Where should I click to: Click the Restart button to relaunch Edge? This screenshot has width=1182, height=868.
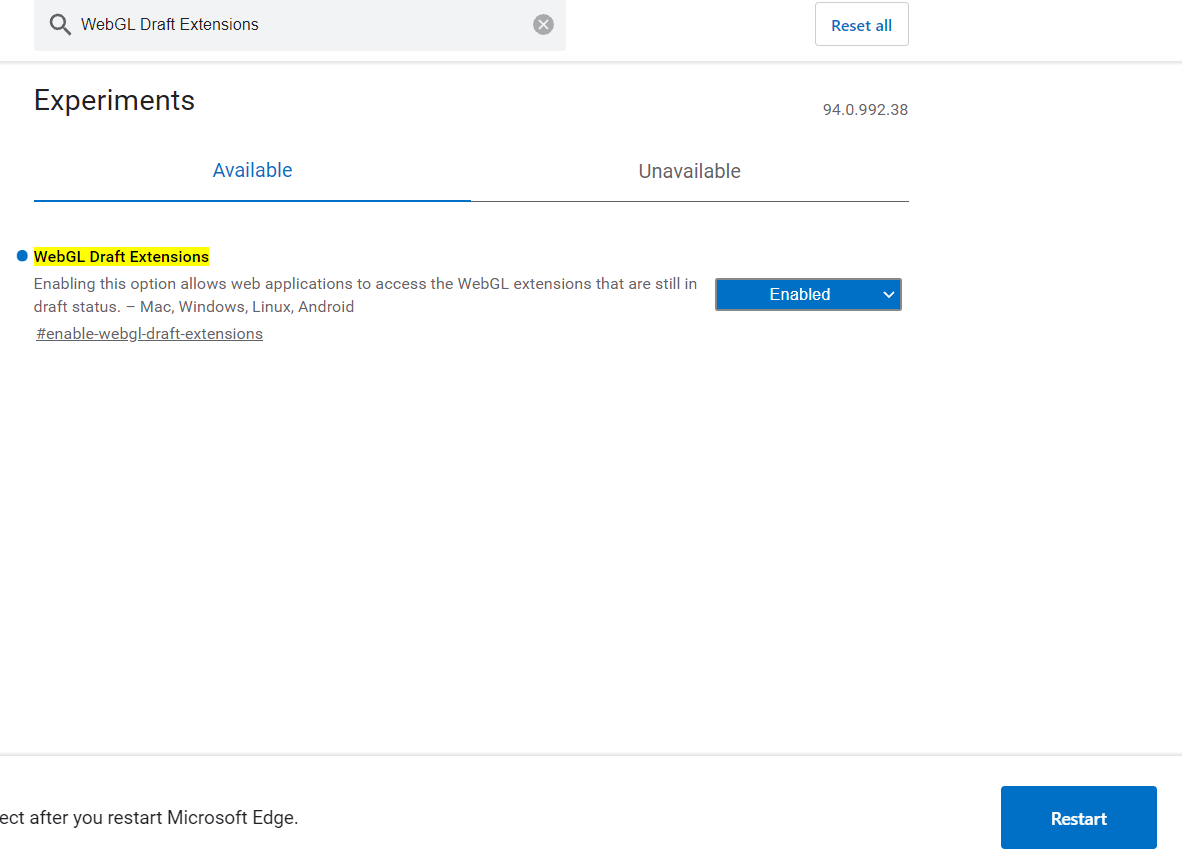tap(1078, 817)
